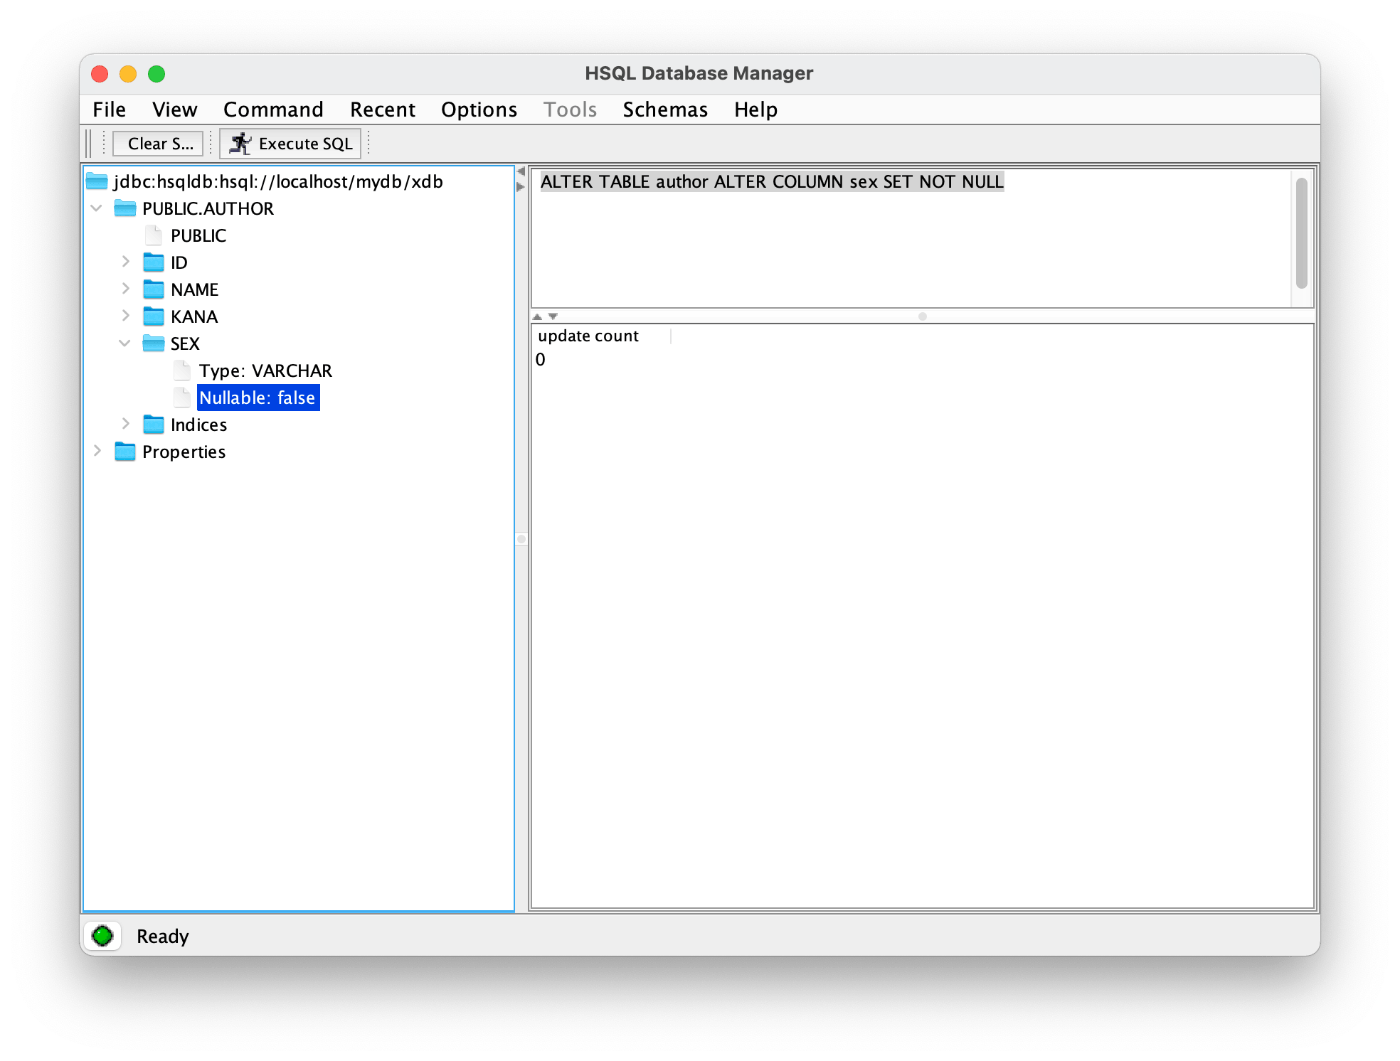Click the HSQL Database Manager window title
This screenshot has width=1400, height=1061.
pos(699,73)
